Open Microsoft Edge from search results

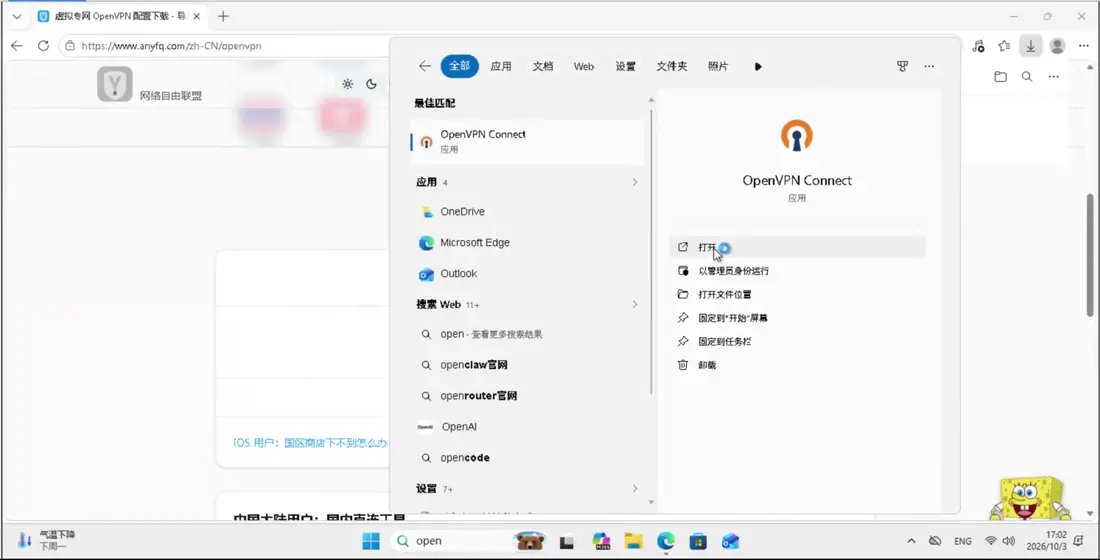click(526, 243)
